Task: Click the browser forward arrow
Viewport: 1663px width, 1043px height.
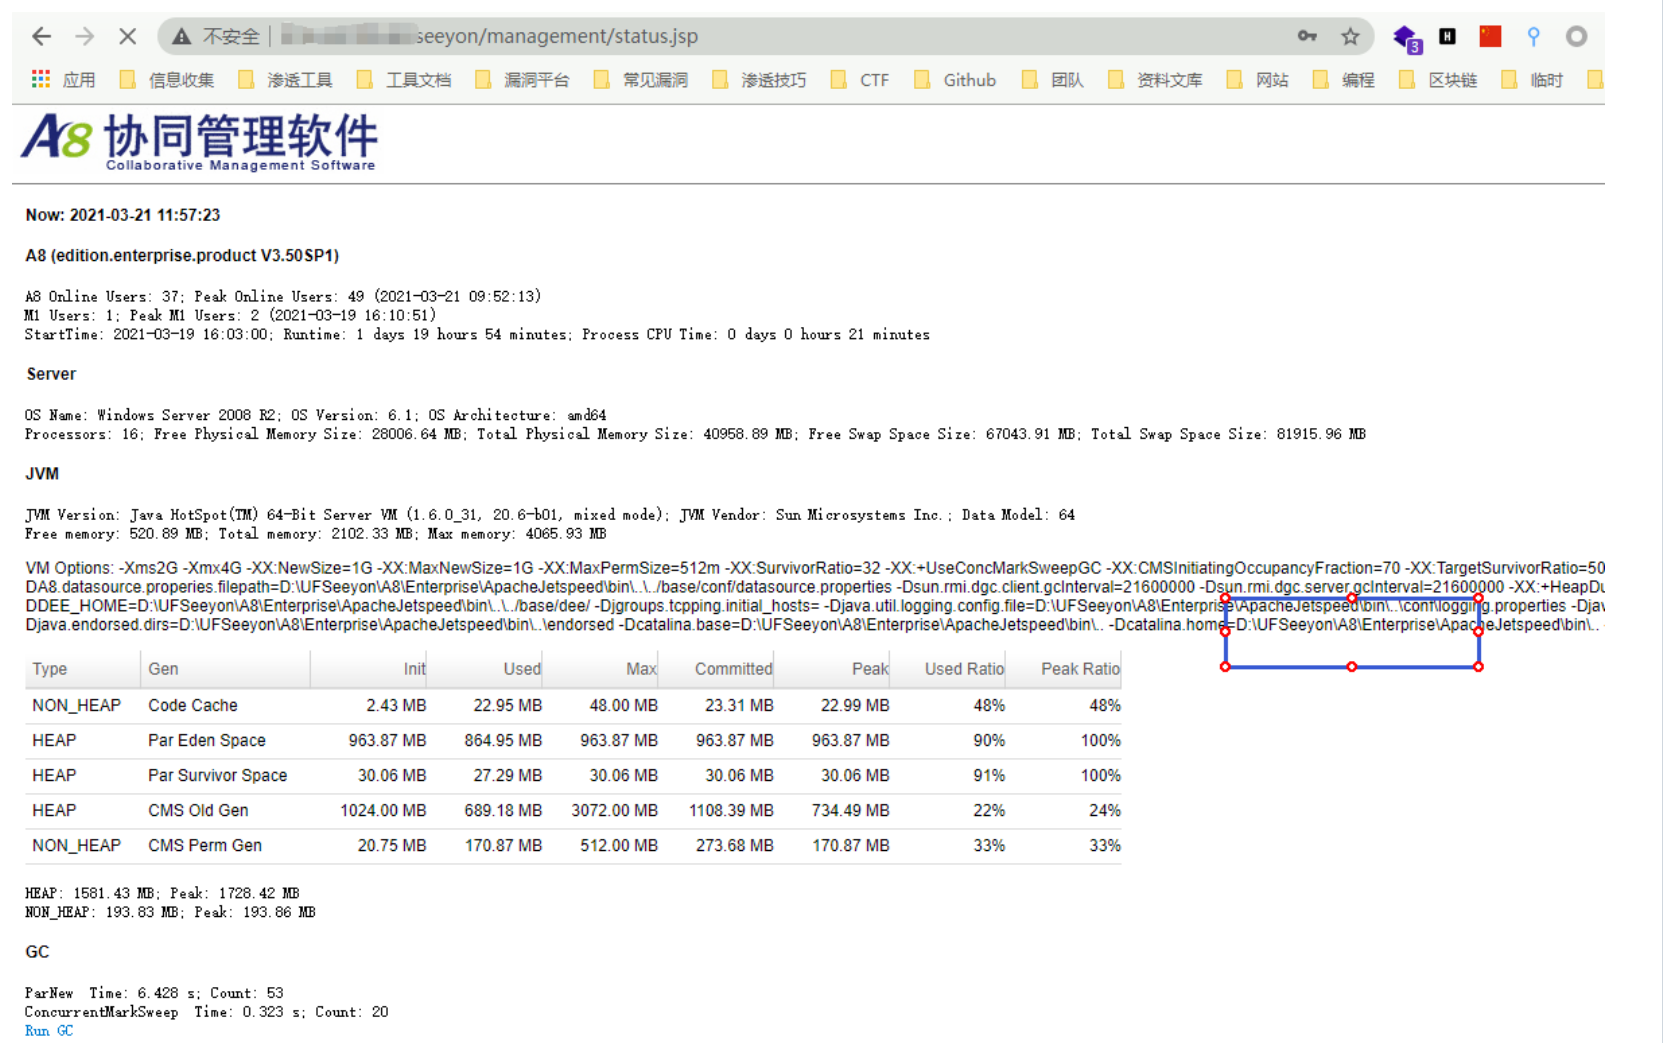Action: coord(85,37)
